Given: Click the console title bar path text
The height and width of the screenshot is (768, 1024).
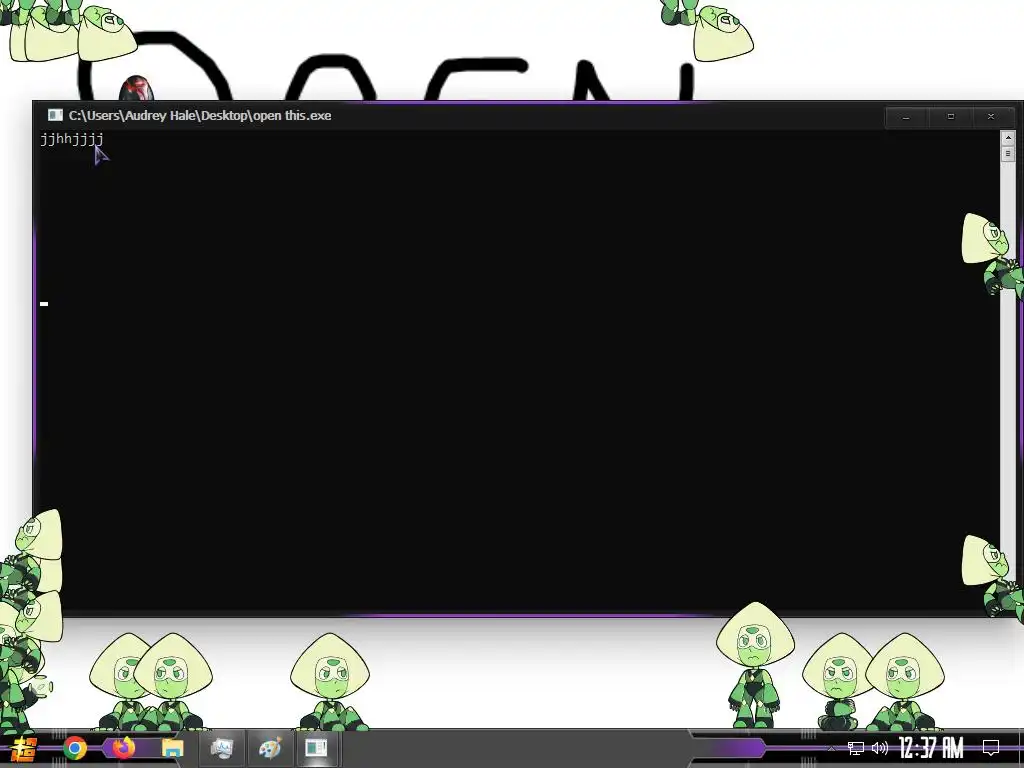Looking at the screenshot, I should 200,116.
